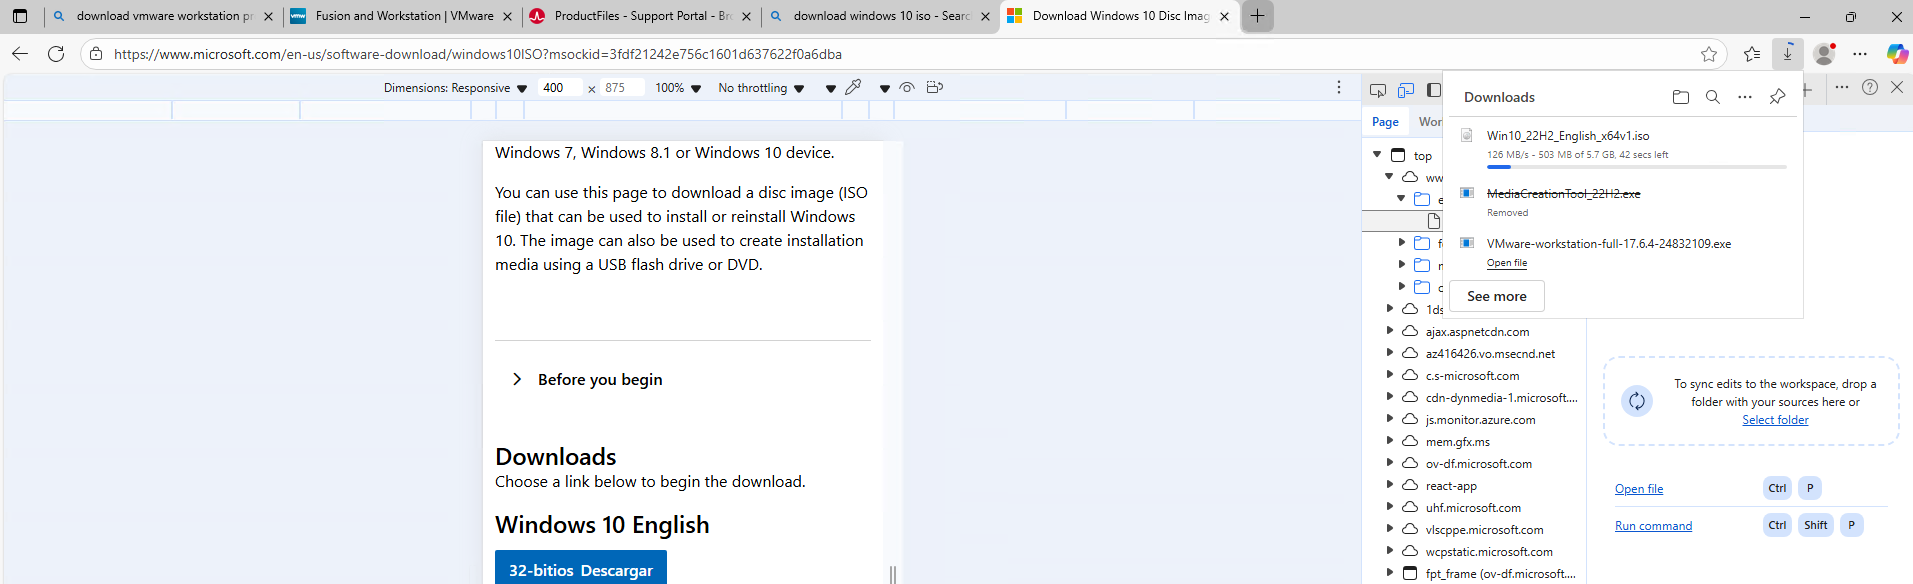1913x584 pixels.
Task: Search downloads with magnifier icon
Action: (x=1713, y=97)
